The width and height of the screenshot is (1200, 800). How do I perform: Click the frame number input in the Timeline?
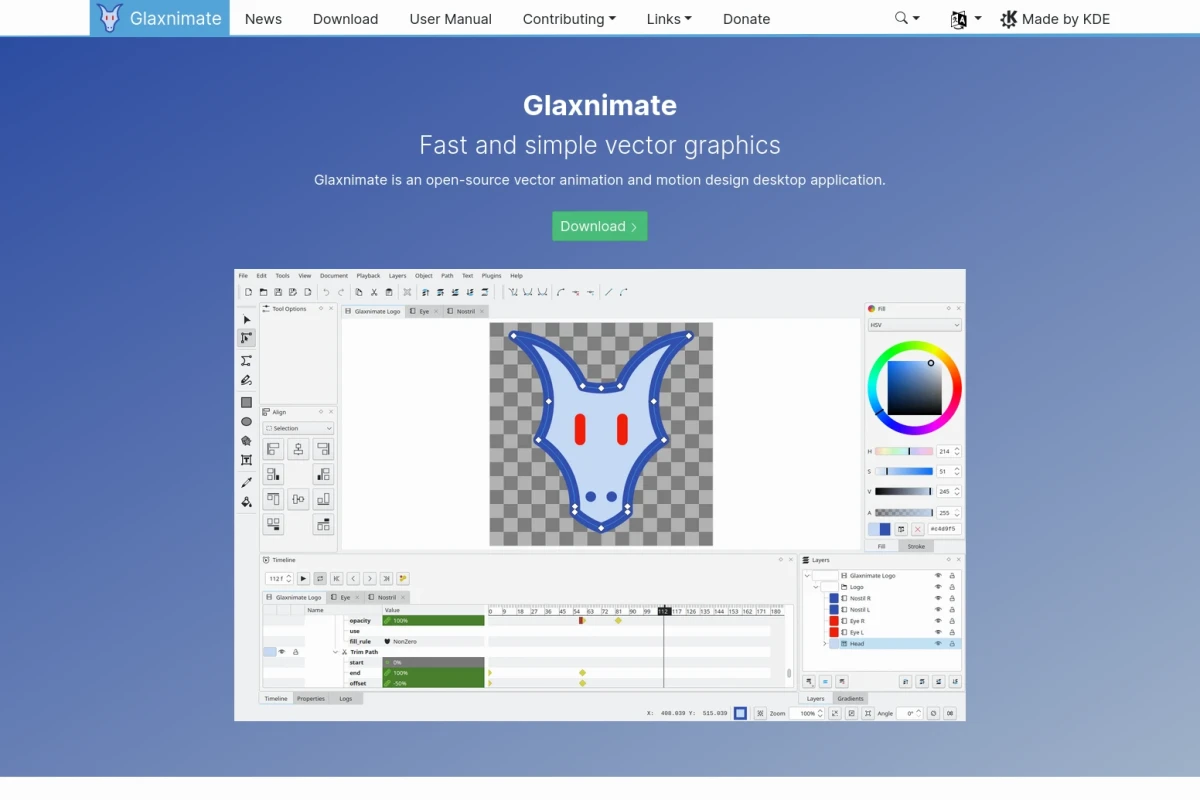tap(277, 578)
